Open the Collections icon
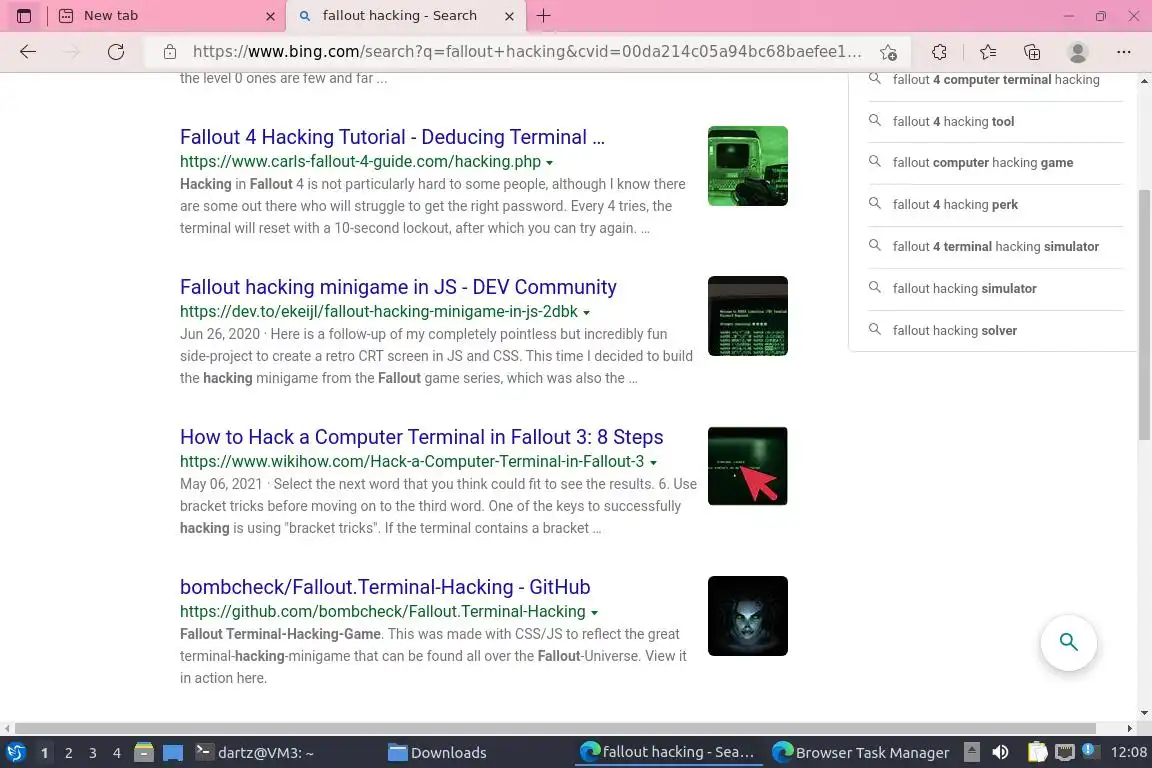Screen dimensions: 1152x768 pyautogui.click(x=1032, y=52)
